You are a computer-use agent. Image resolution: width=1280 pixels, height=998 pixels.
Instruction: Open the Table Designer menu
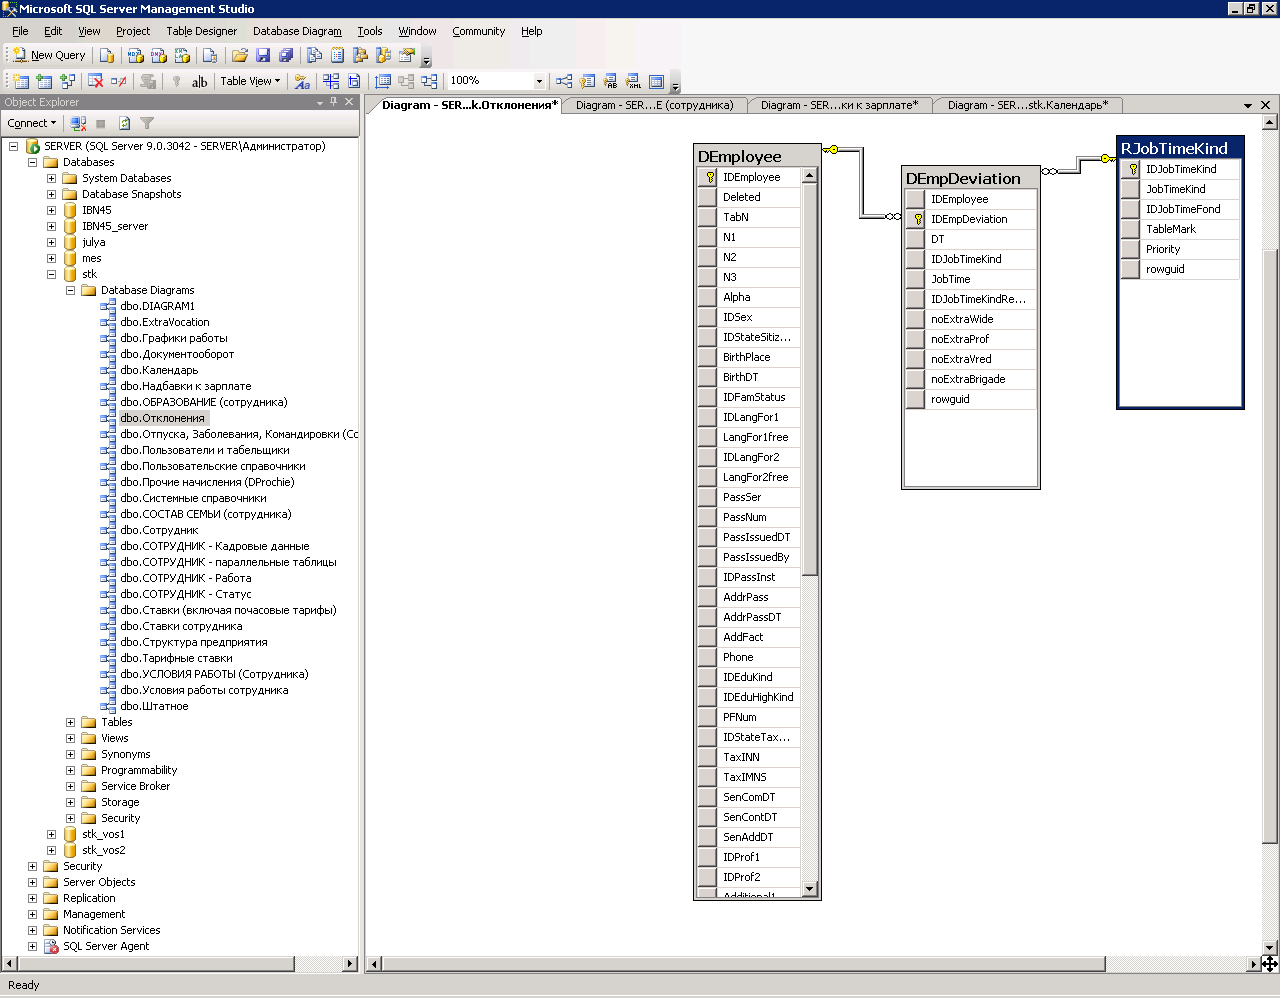tap(201, 31)
